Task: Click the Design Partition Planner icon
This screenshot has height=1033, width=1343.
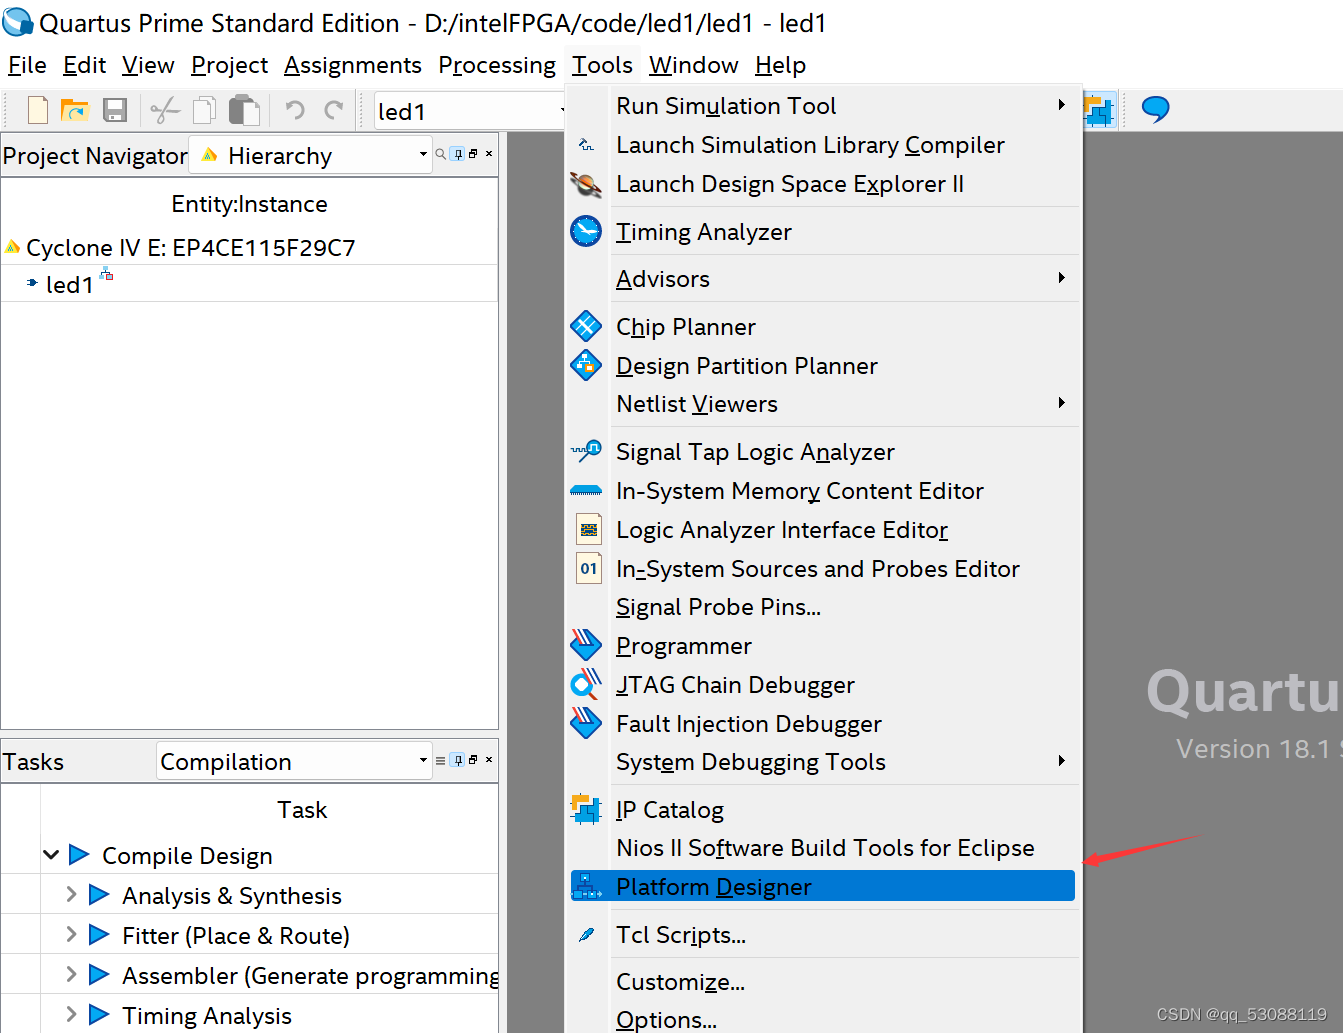Action: pyautogui.click(x=586, y=365)
